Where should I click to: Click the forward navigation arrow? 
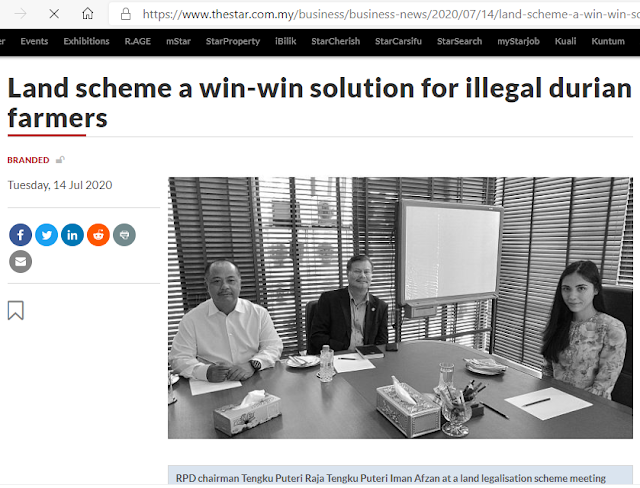(20, 14)
